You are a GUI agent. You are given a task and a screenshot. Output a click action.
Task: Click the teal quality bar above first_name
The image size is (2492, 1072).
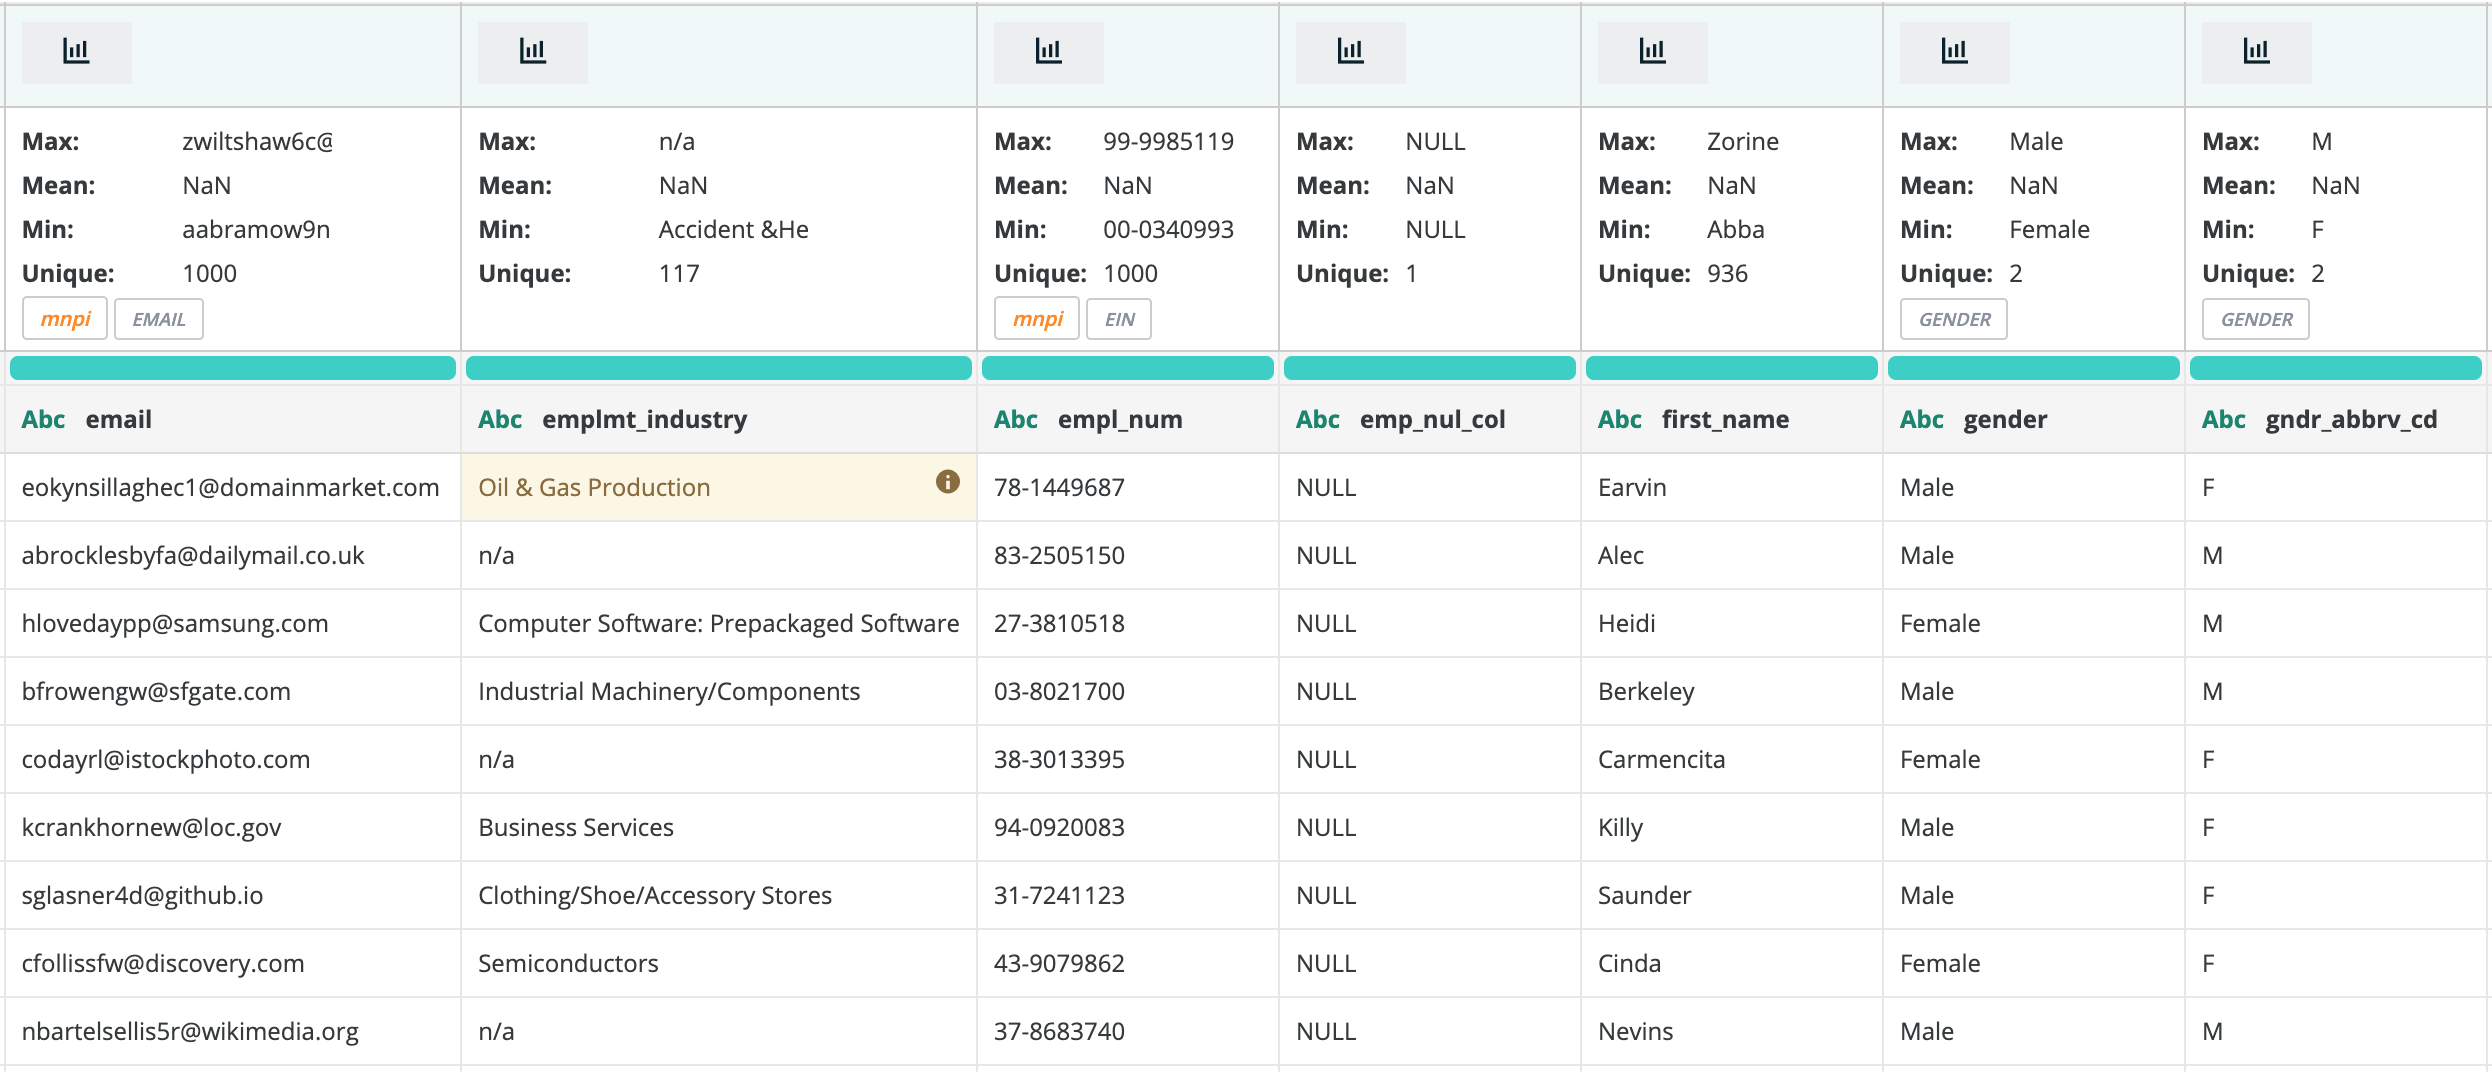coord(1731,368)
